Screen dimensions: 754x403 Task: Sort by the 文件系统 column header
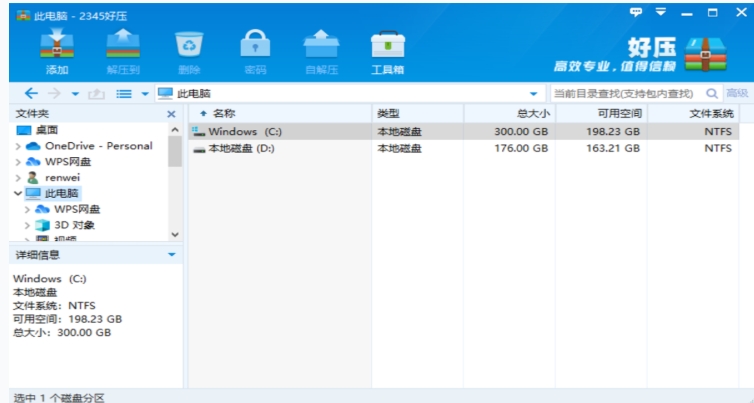[693, 113]
